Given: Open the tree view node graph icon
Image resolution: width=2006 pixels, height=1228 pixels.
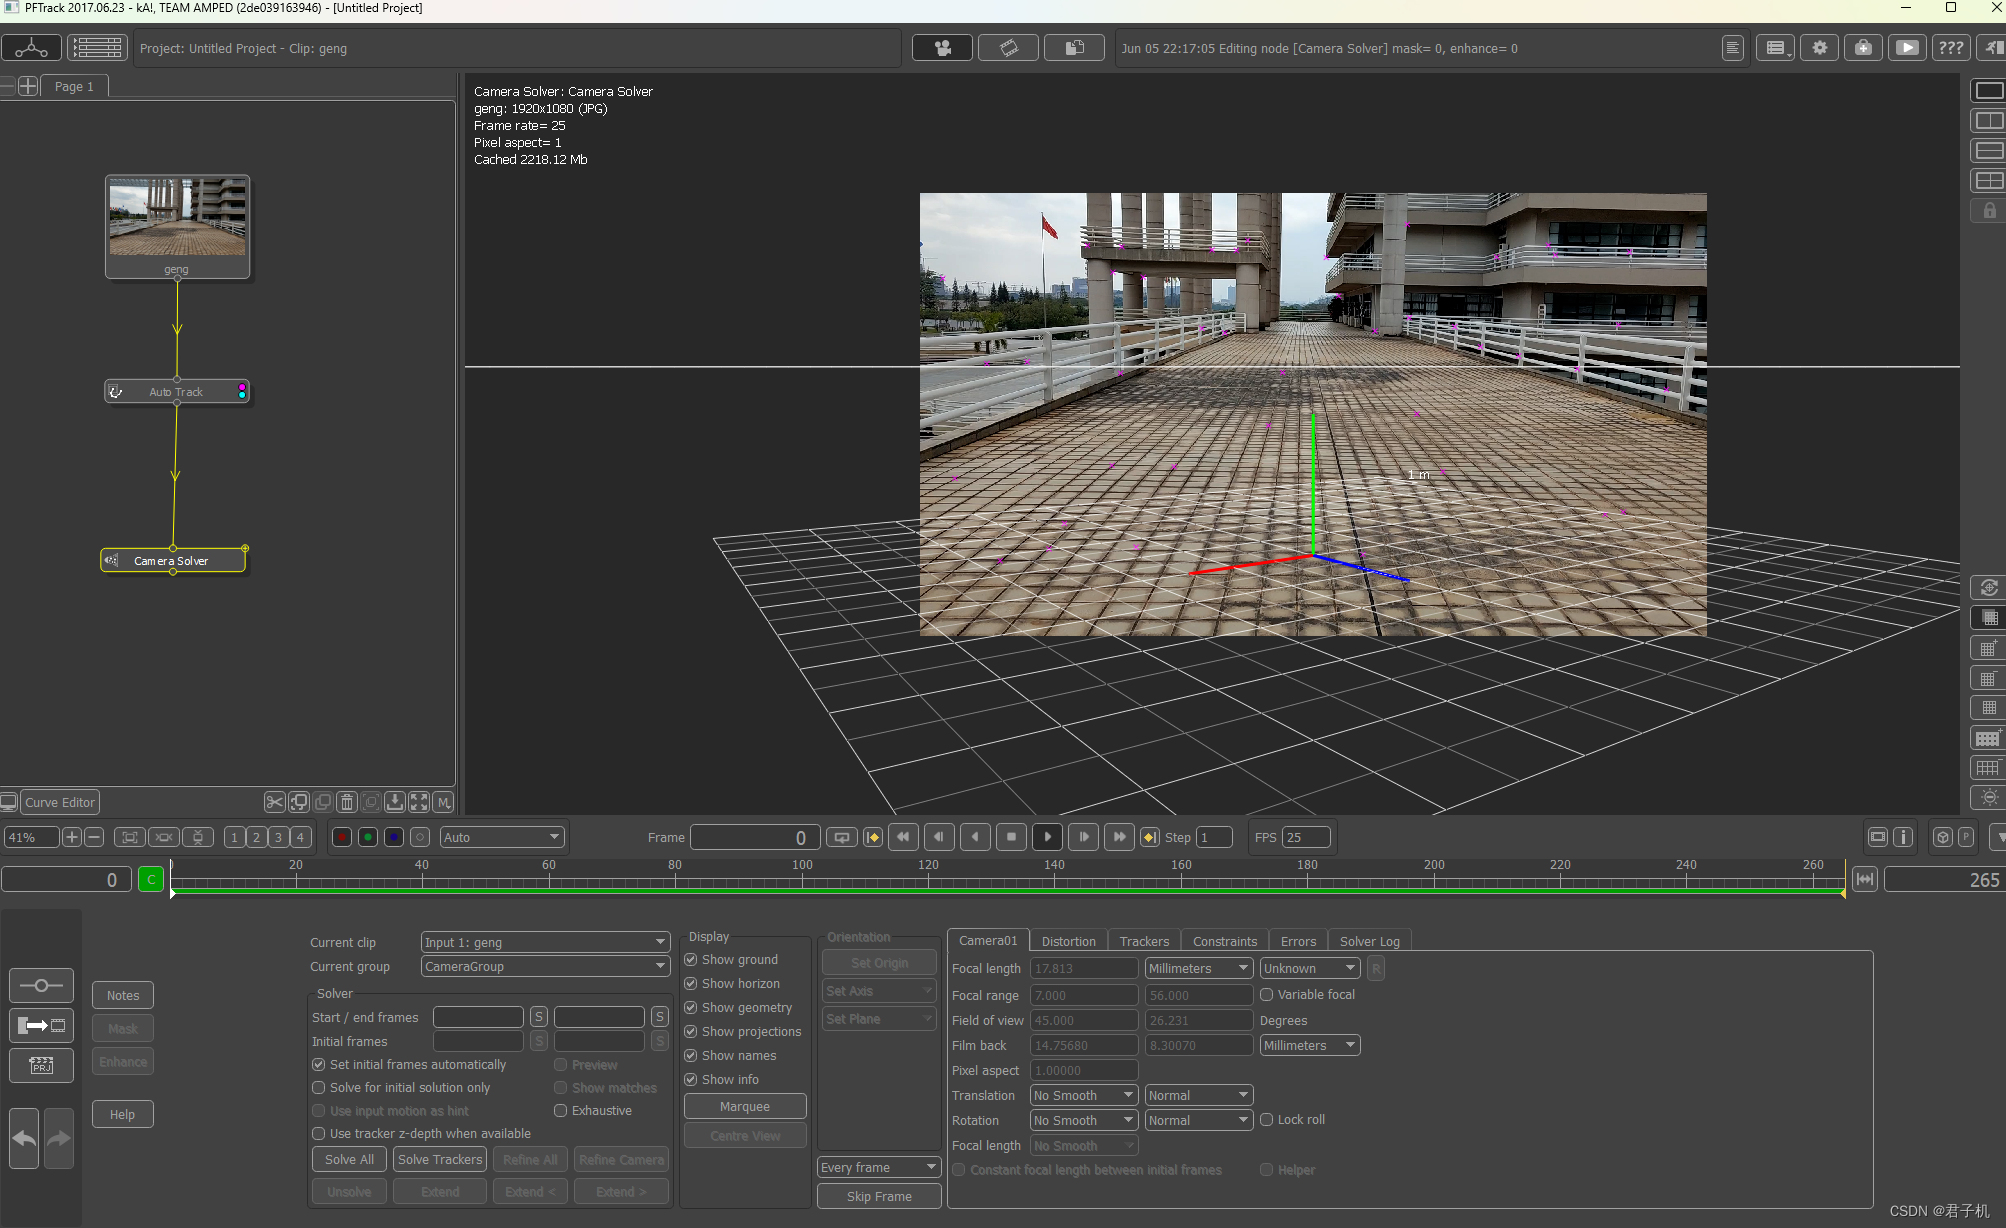Looking at the screenshot, I should pyautogui.click(x=31, y=48).
